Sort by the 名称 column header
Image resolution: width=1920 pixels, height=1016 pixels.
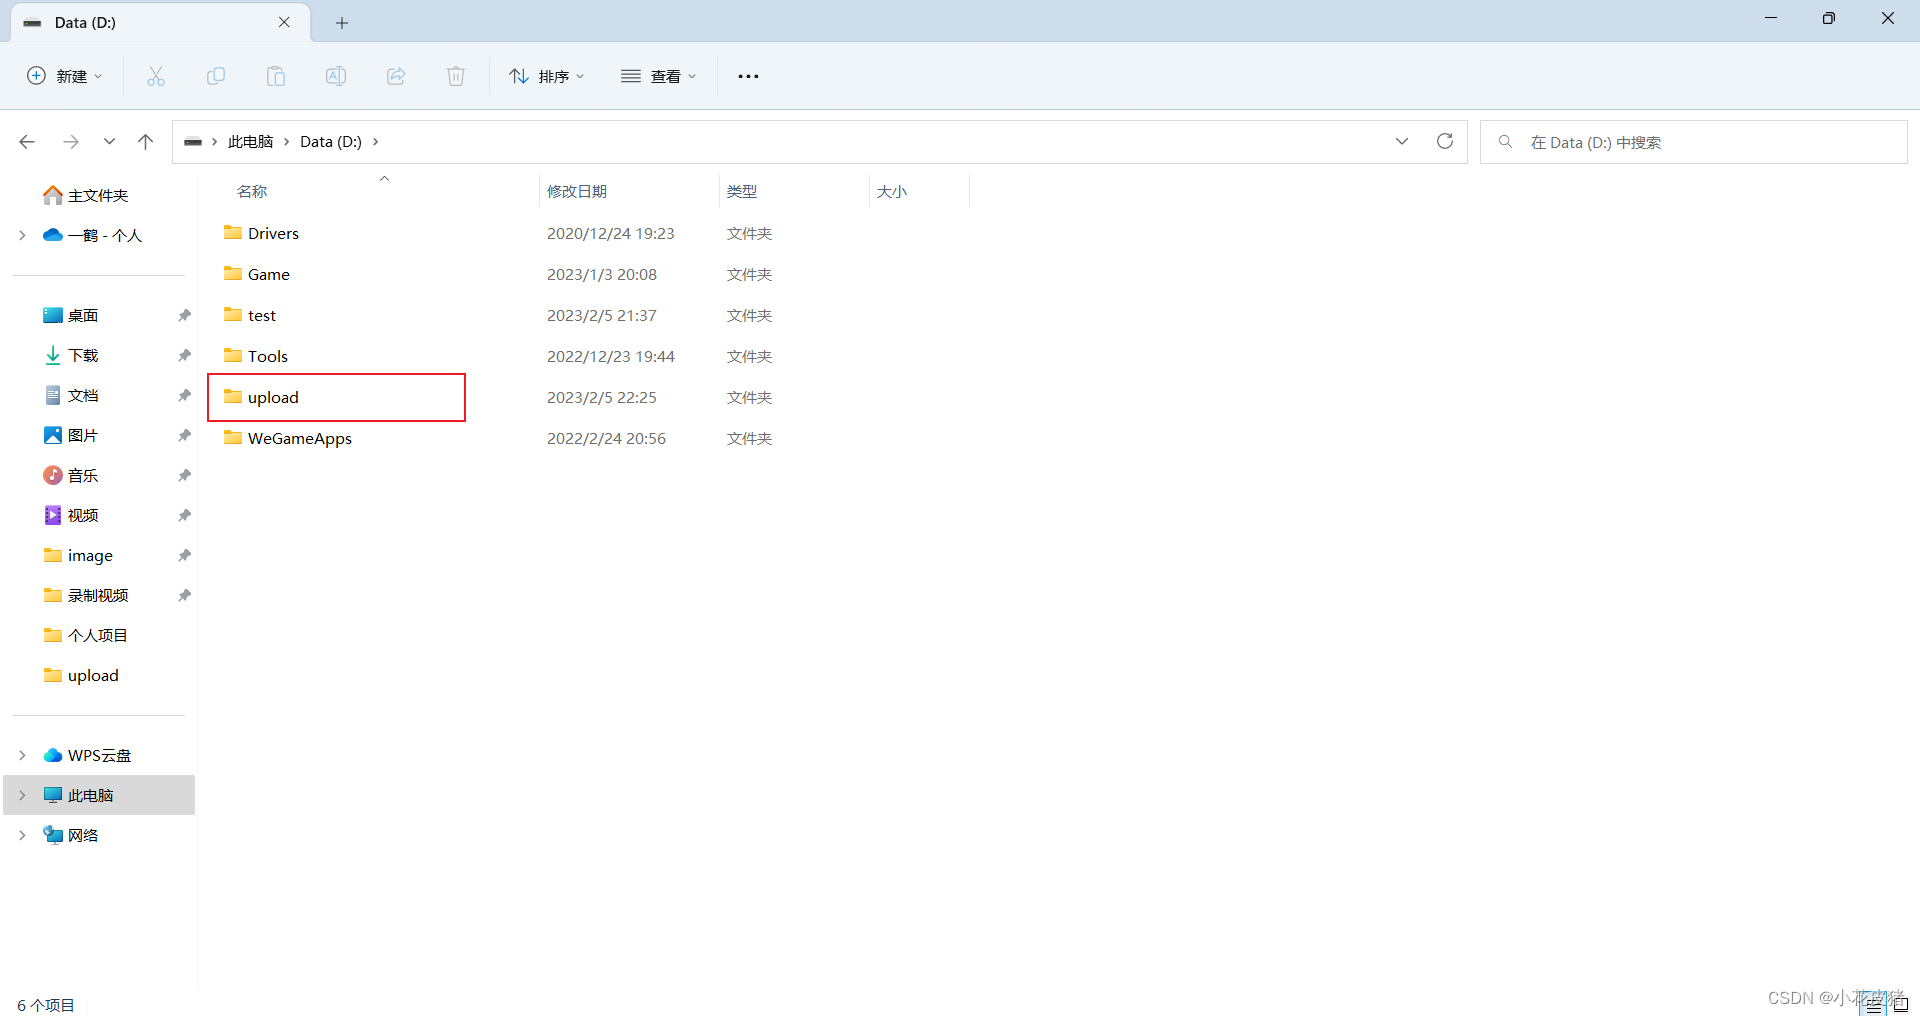click(252, 191)
